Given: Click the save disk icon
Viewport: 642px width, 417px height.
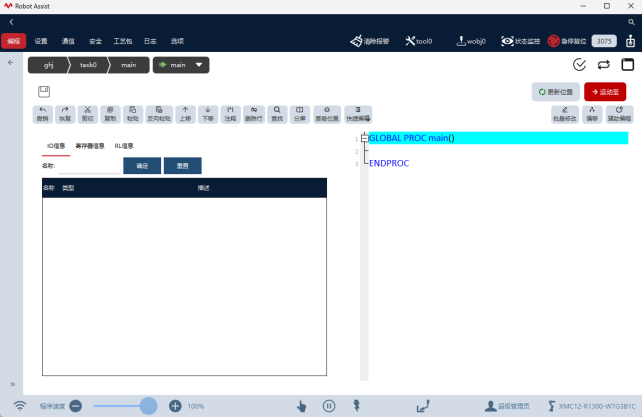Looking at the screenshot, I should coord(44,91).
